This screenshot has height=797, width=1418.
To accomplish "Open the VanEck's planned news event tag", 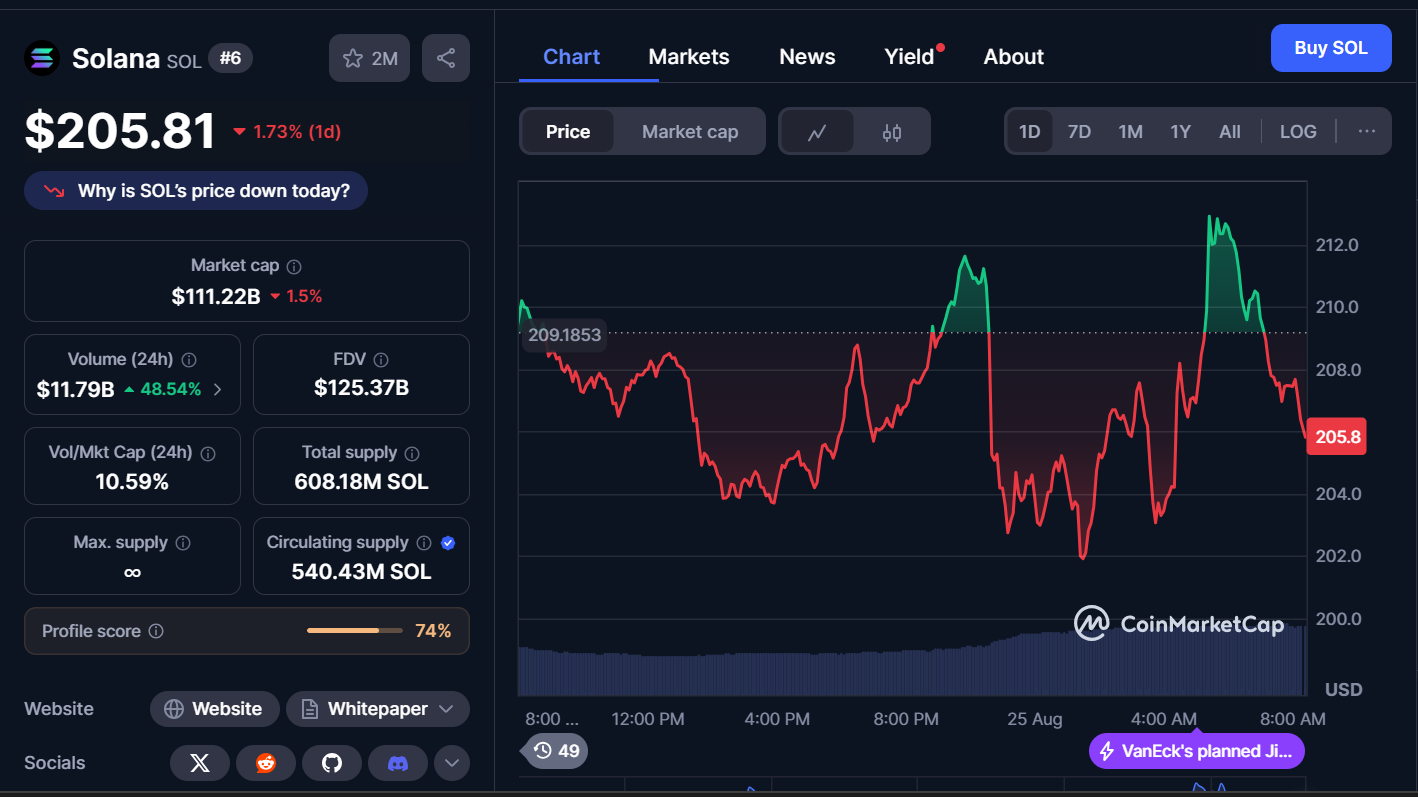I will point(1197,751).
